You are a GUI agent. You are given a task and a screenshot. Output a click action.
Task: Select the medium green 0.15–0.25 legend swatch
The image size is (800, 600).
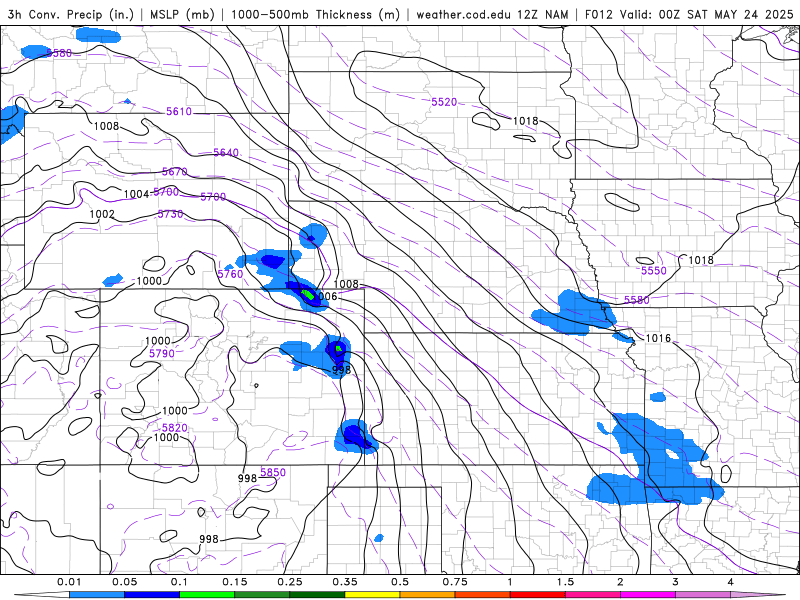[x=262, y=595]
